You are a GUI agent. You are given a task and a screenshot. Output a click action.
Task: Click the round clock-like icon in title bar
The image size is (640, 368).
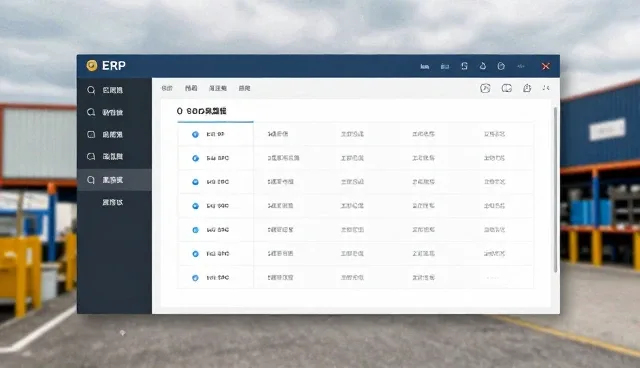[x=501, y=66]
